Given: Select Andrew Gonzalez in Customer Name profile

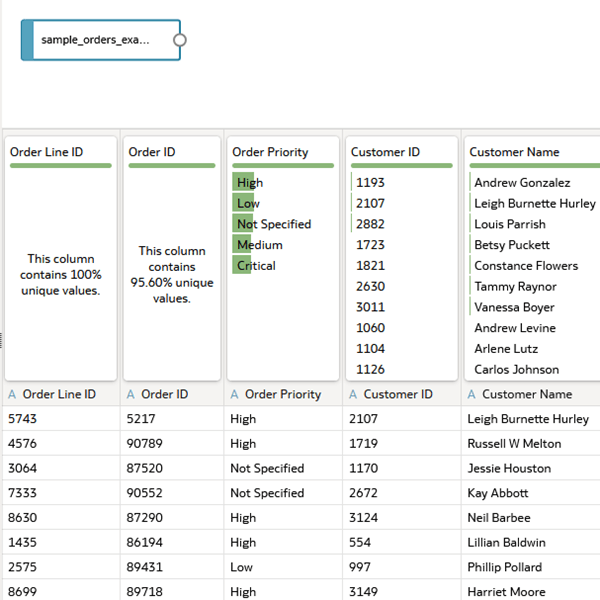Looking at the screenshot, I should [522, 183].
